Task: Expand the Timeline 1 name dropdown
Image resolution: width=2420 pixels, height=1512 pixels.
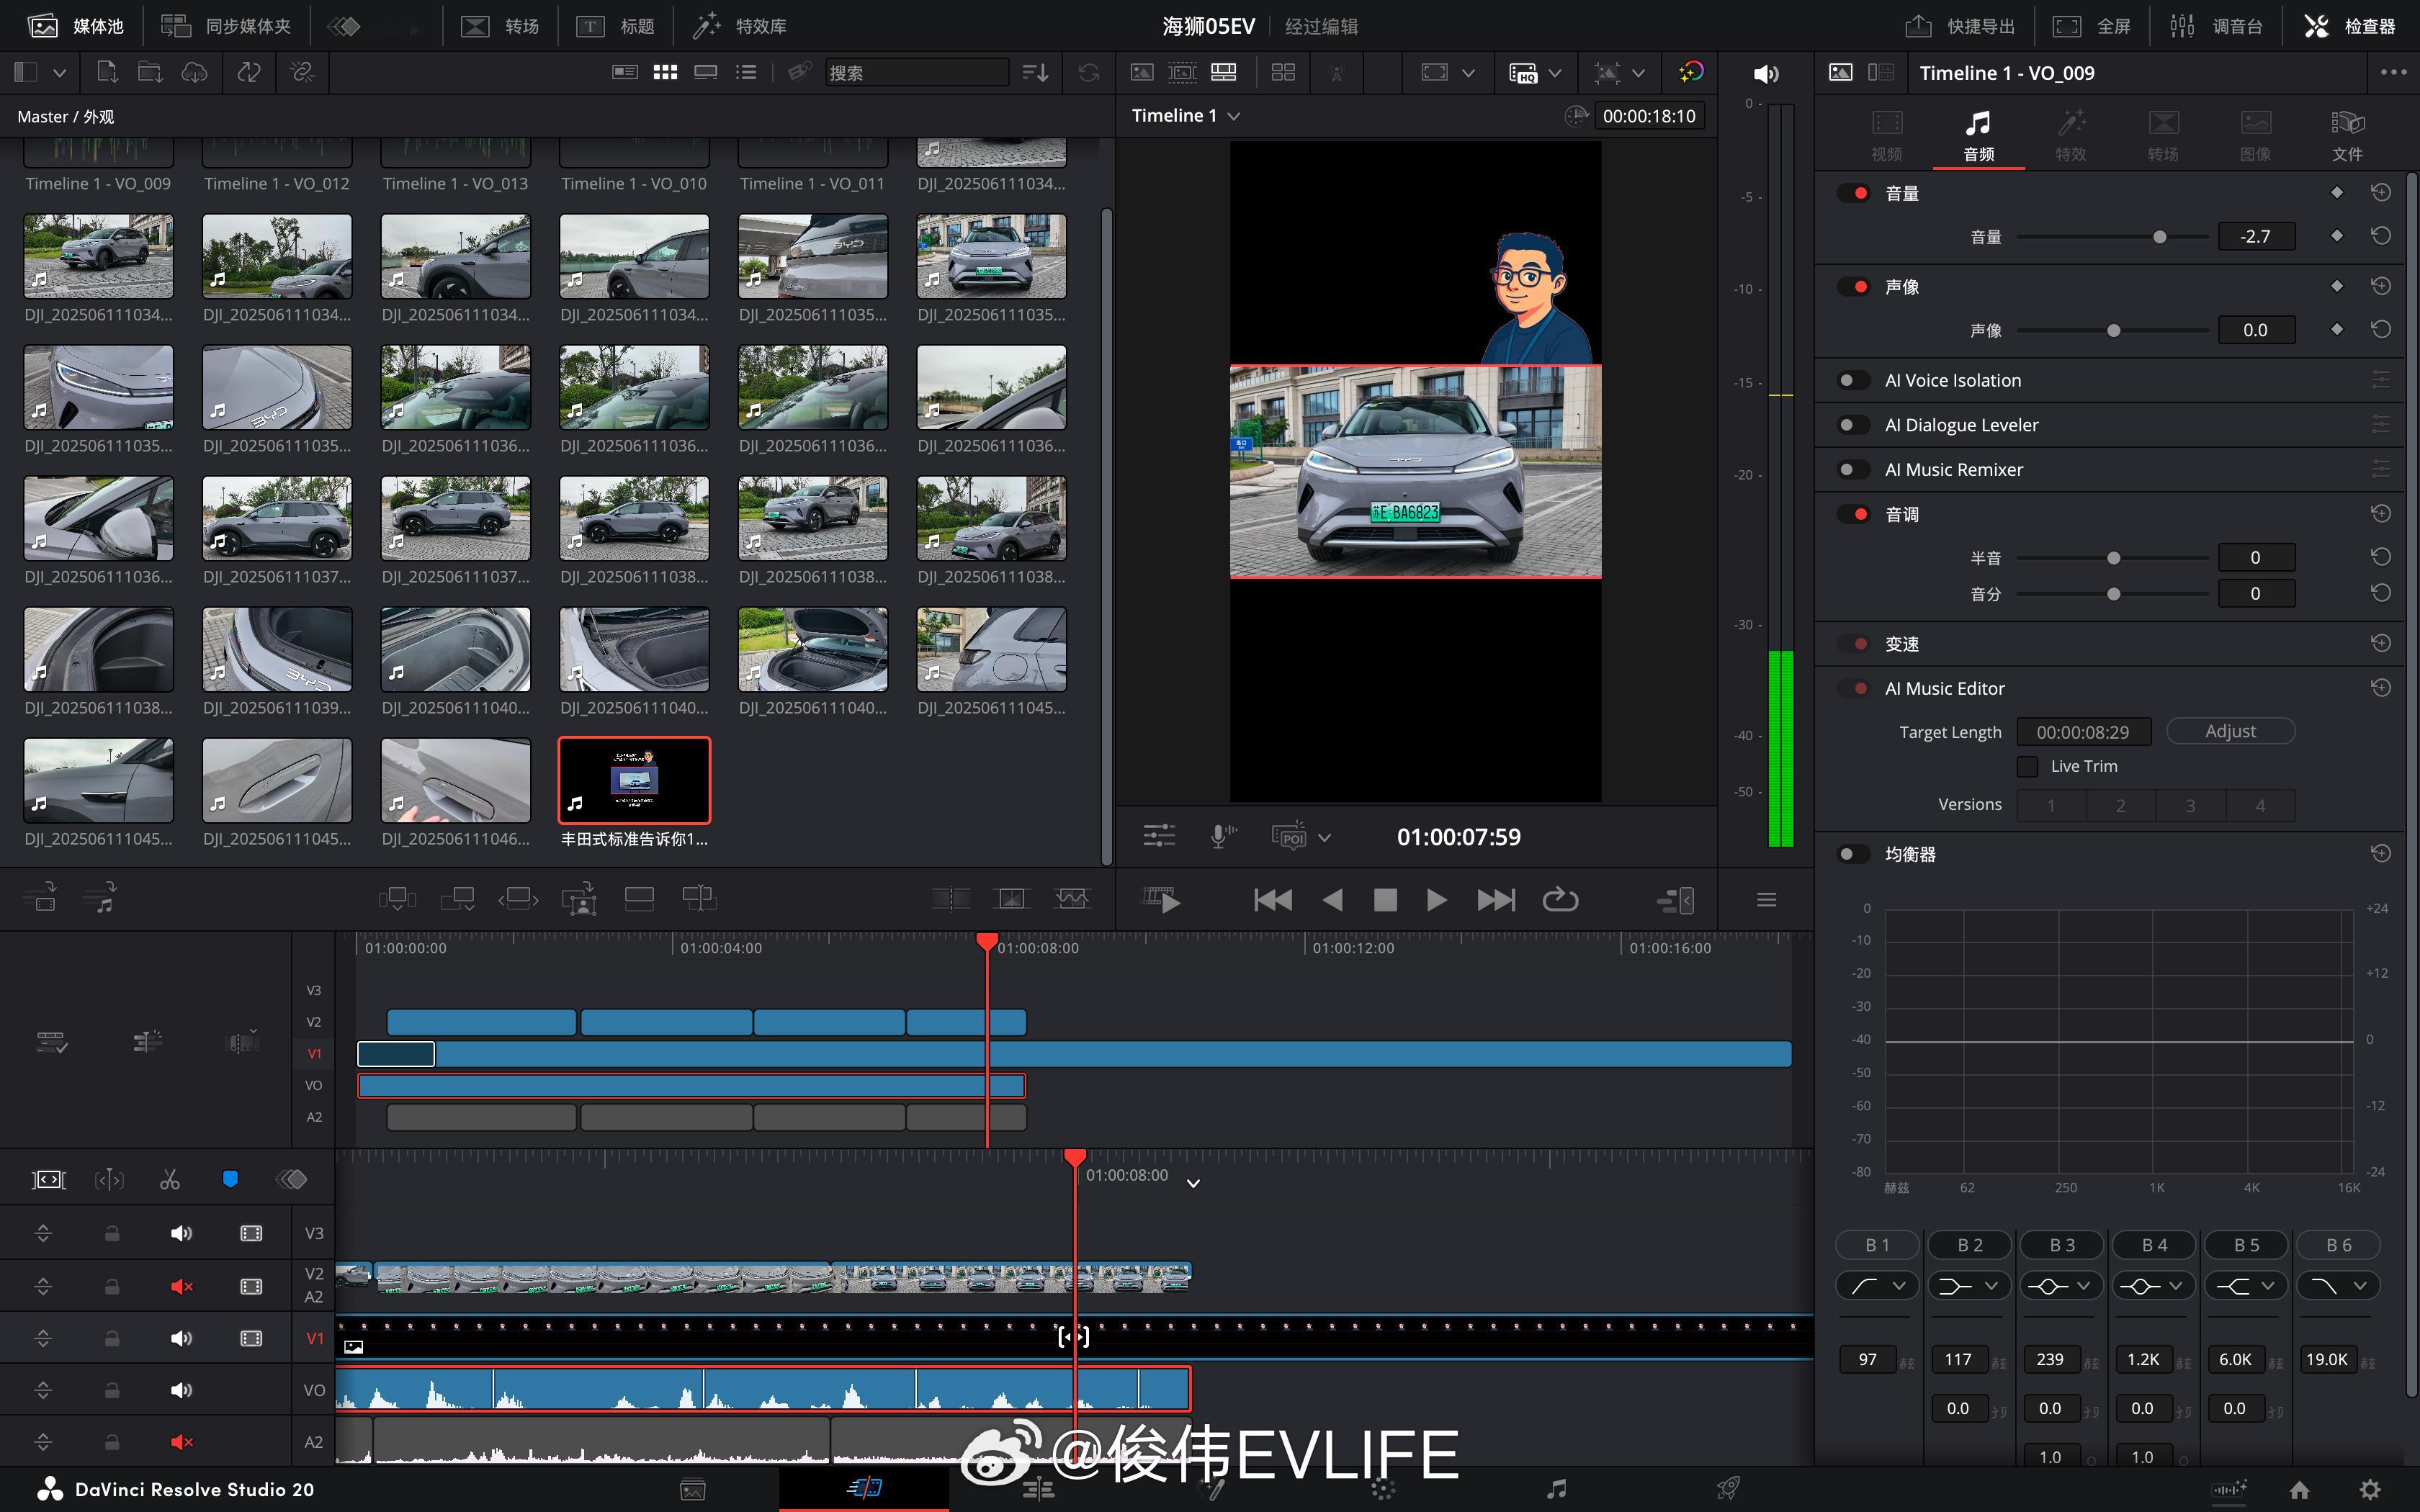Action: (1234, 116)
